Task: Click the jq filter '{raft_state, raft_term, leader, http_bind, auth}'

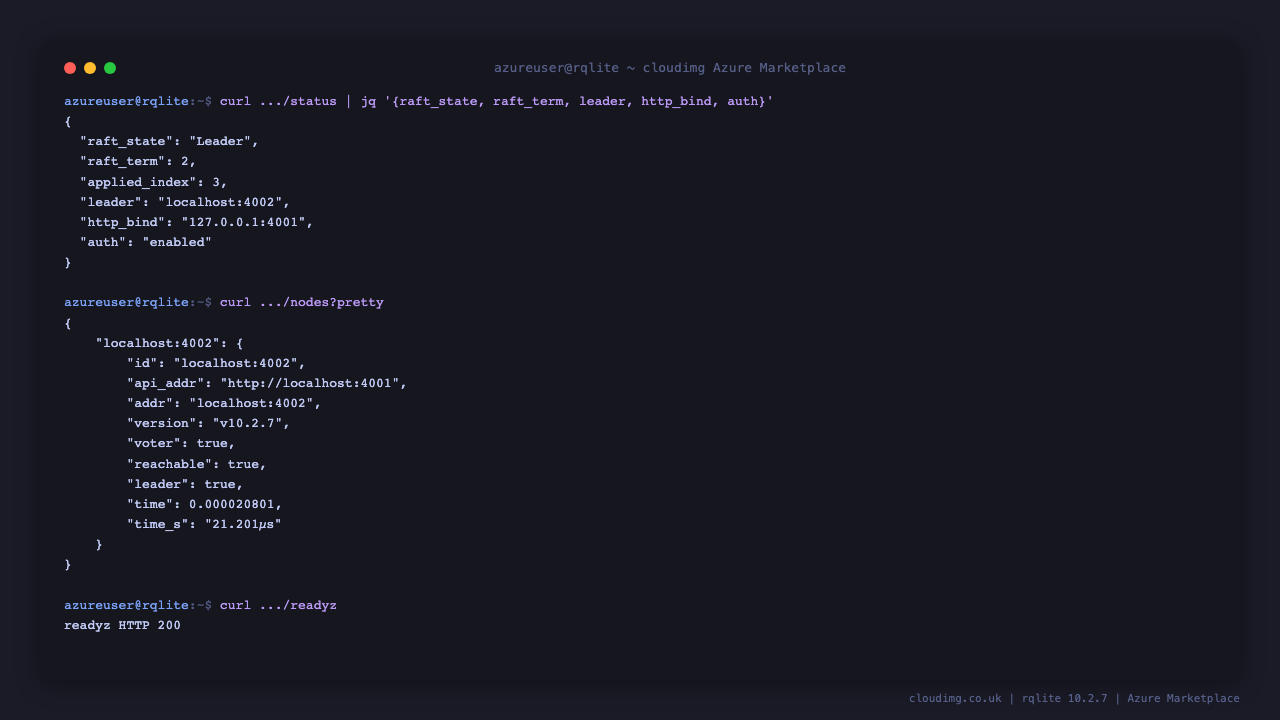Action: [x=579, y=101]
